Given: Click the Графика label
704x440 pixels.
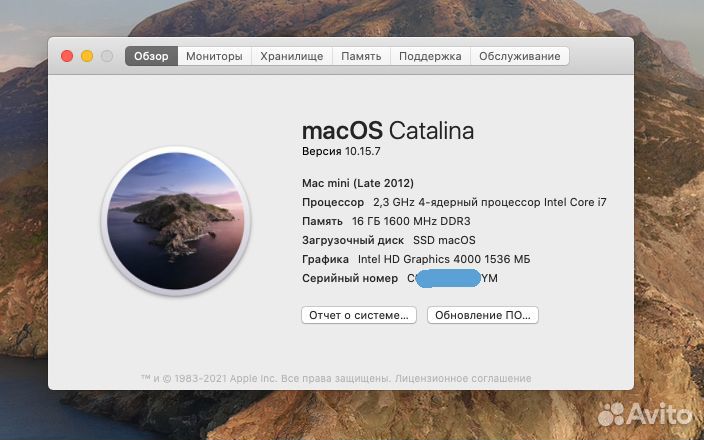Looking at the screenshot, I should 325,259.
